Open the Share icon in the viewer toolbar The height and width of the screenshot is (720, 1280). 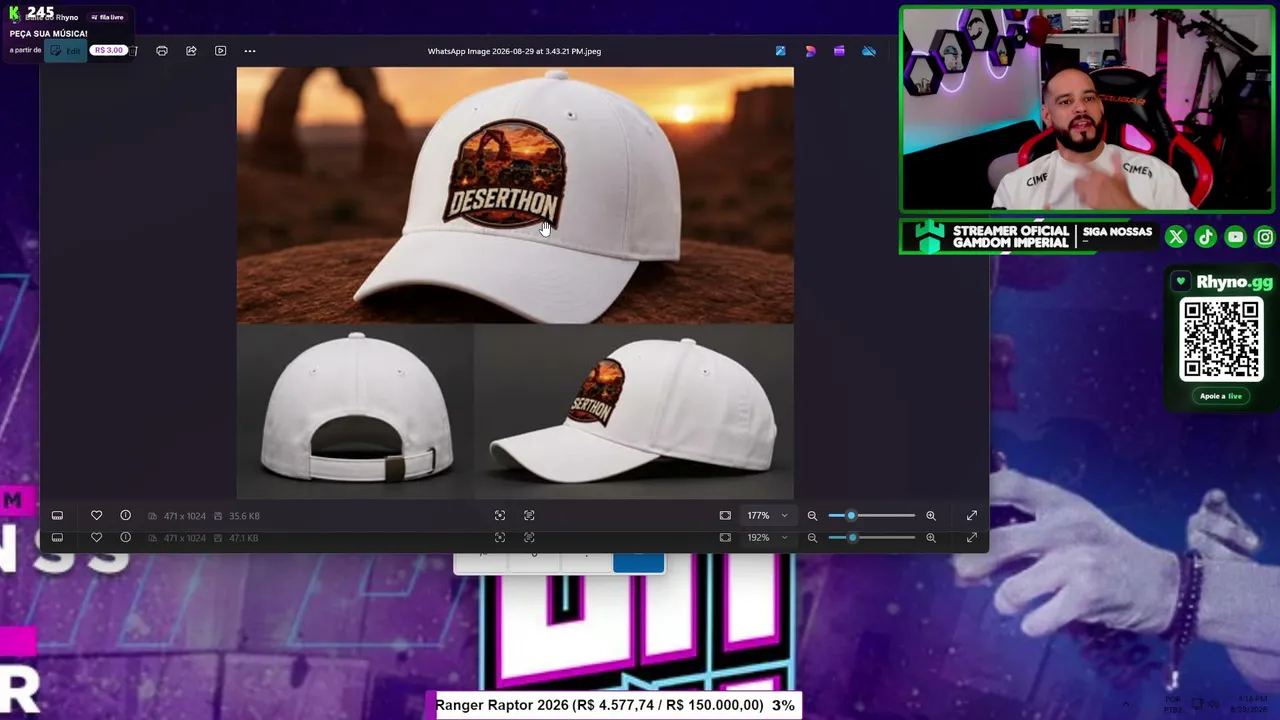click(x=191, y=51)
